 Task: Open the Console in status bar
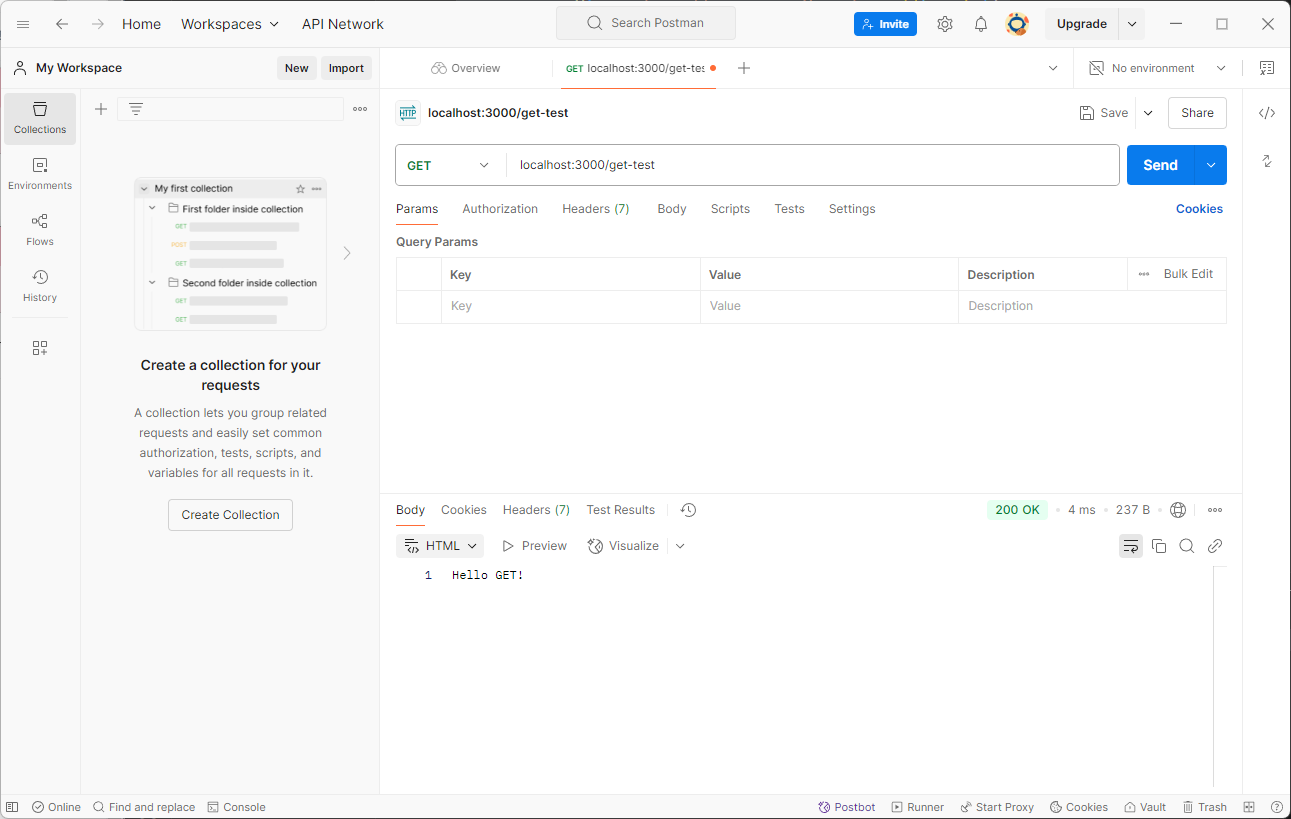236,807
